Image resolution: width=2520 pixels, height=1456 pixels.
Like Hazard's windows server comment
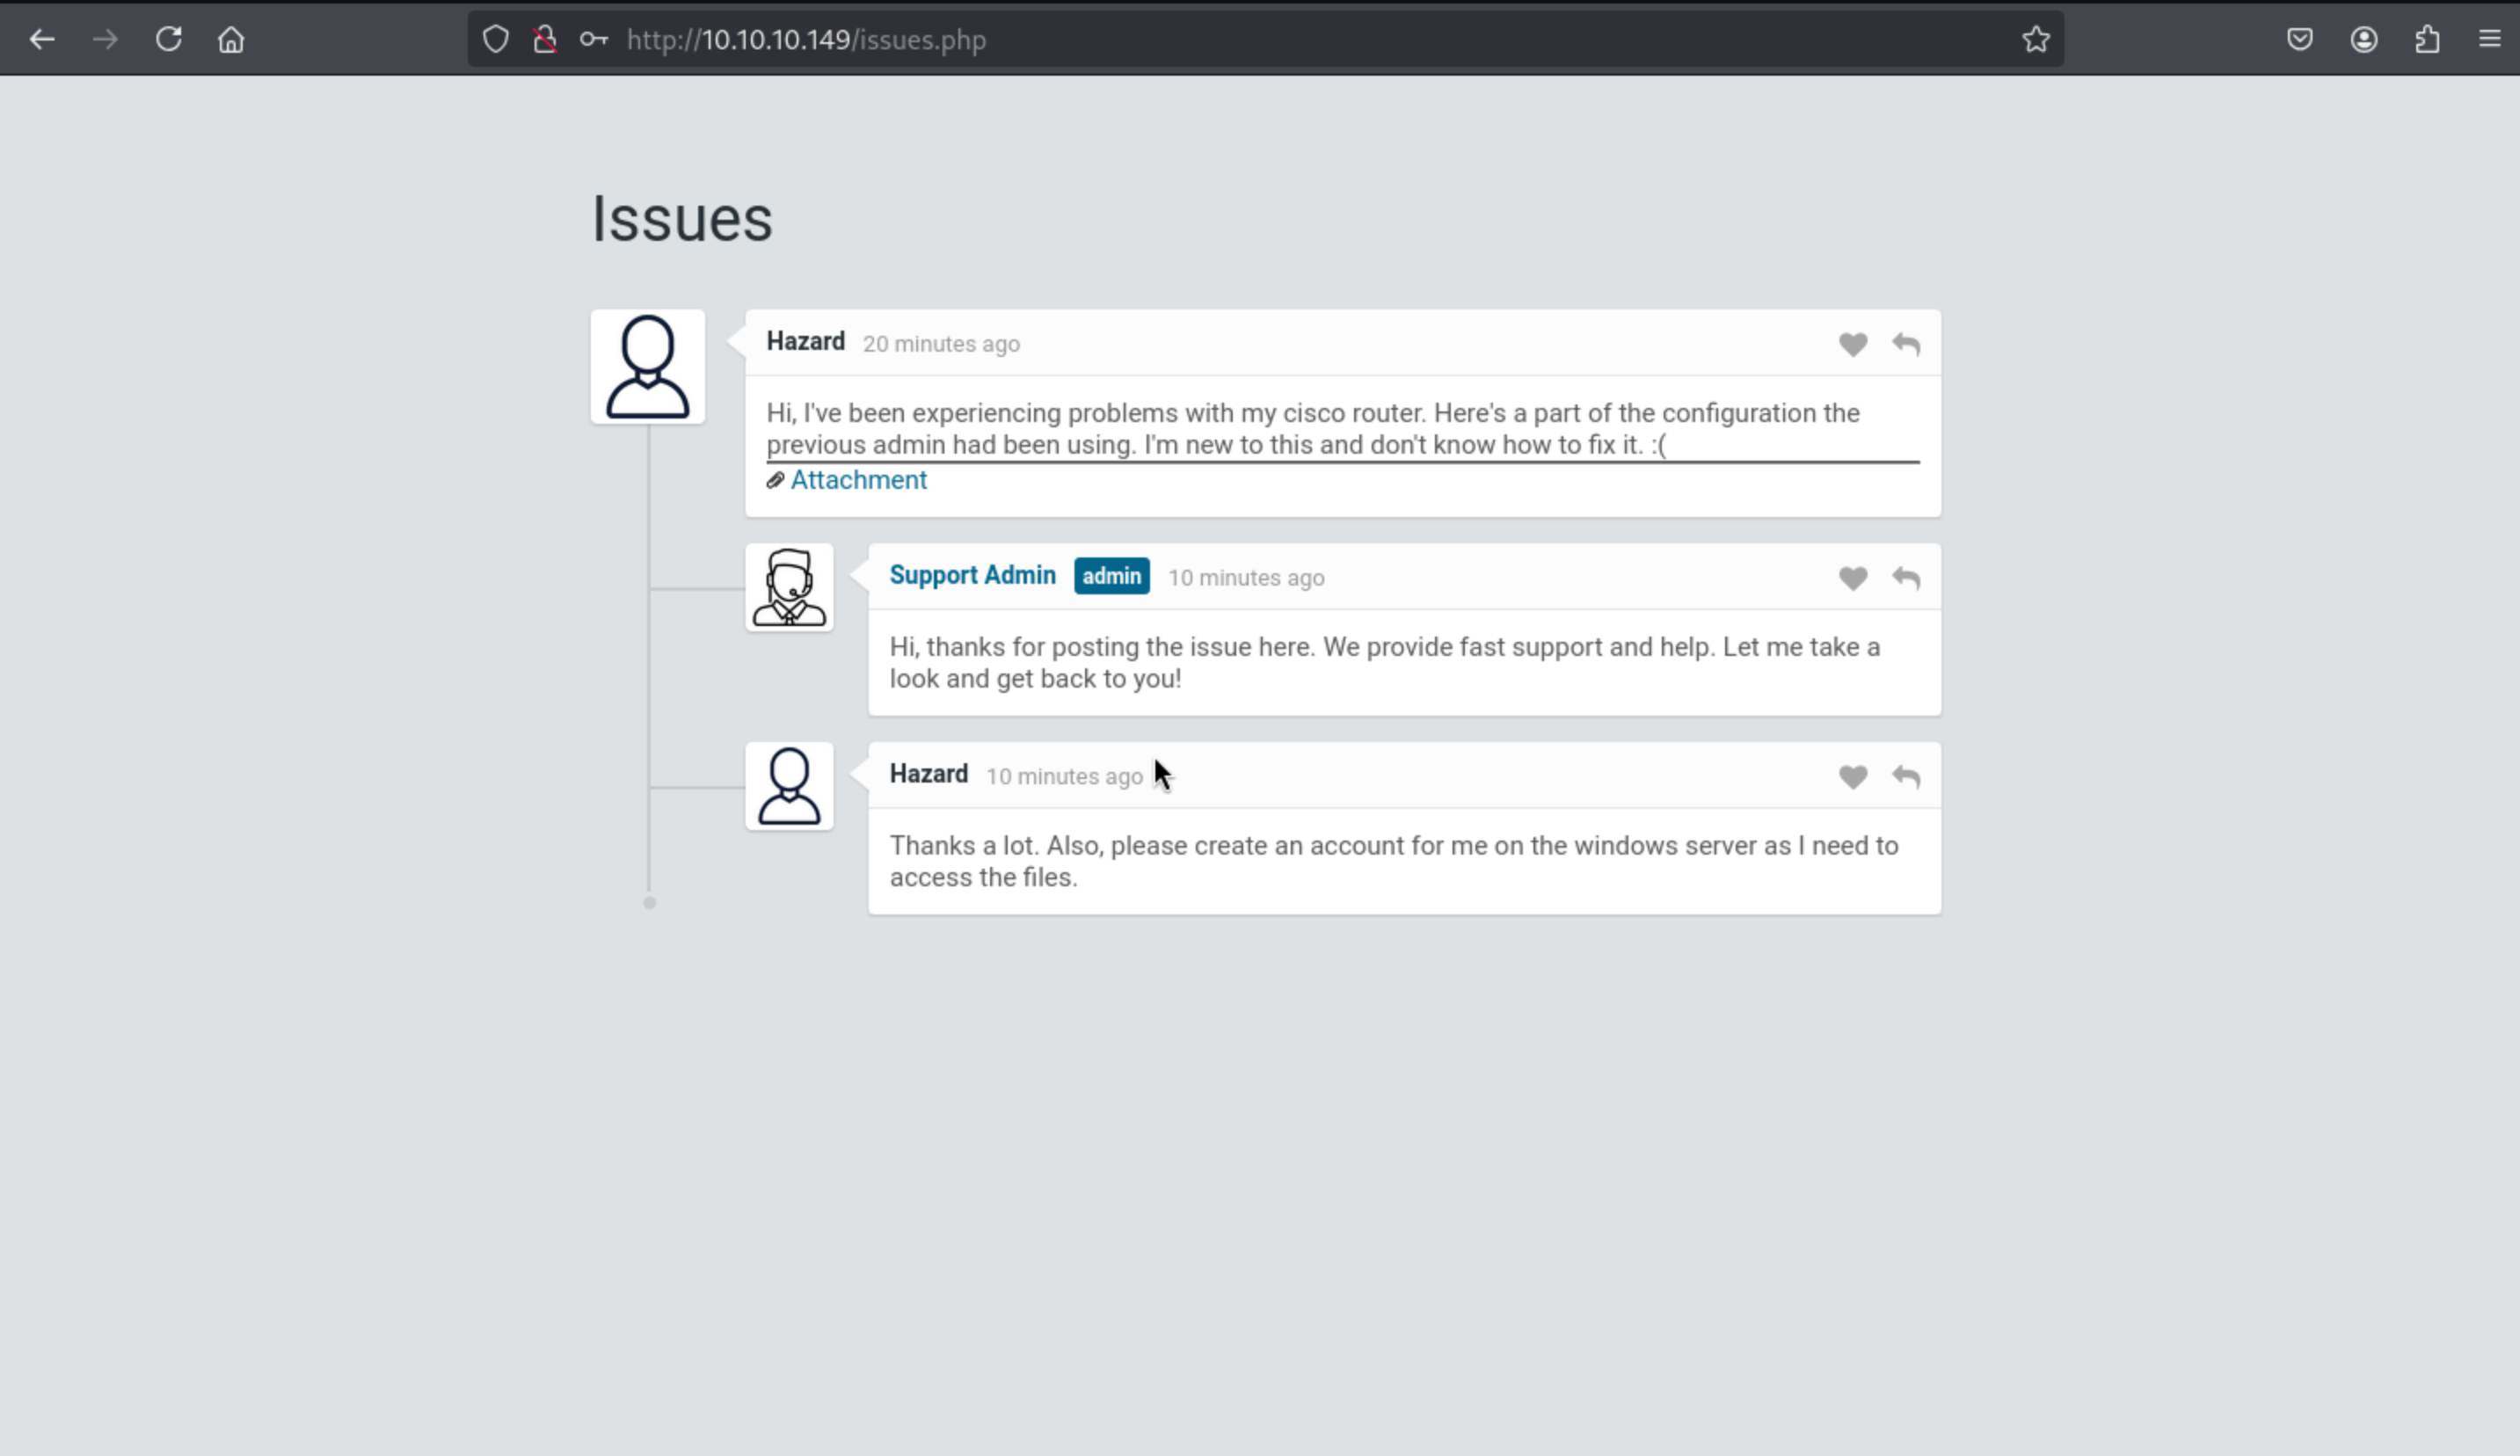(1852, 777)
